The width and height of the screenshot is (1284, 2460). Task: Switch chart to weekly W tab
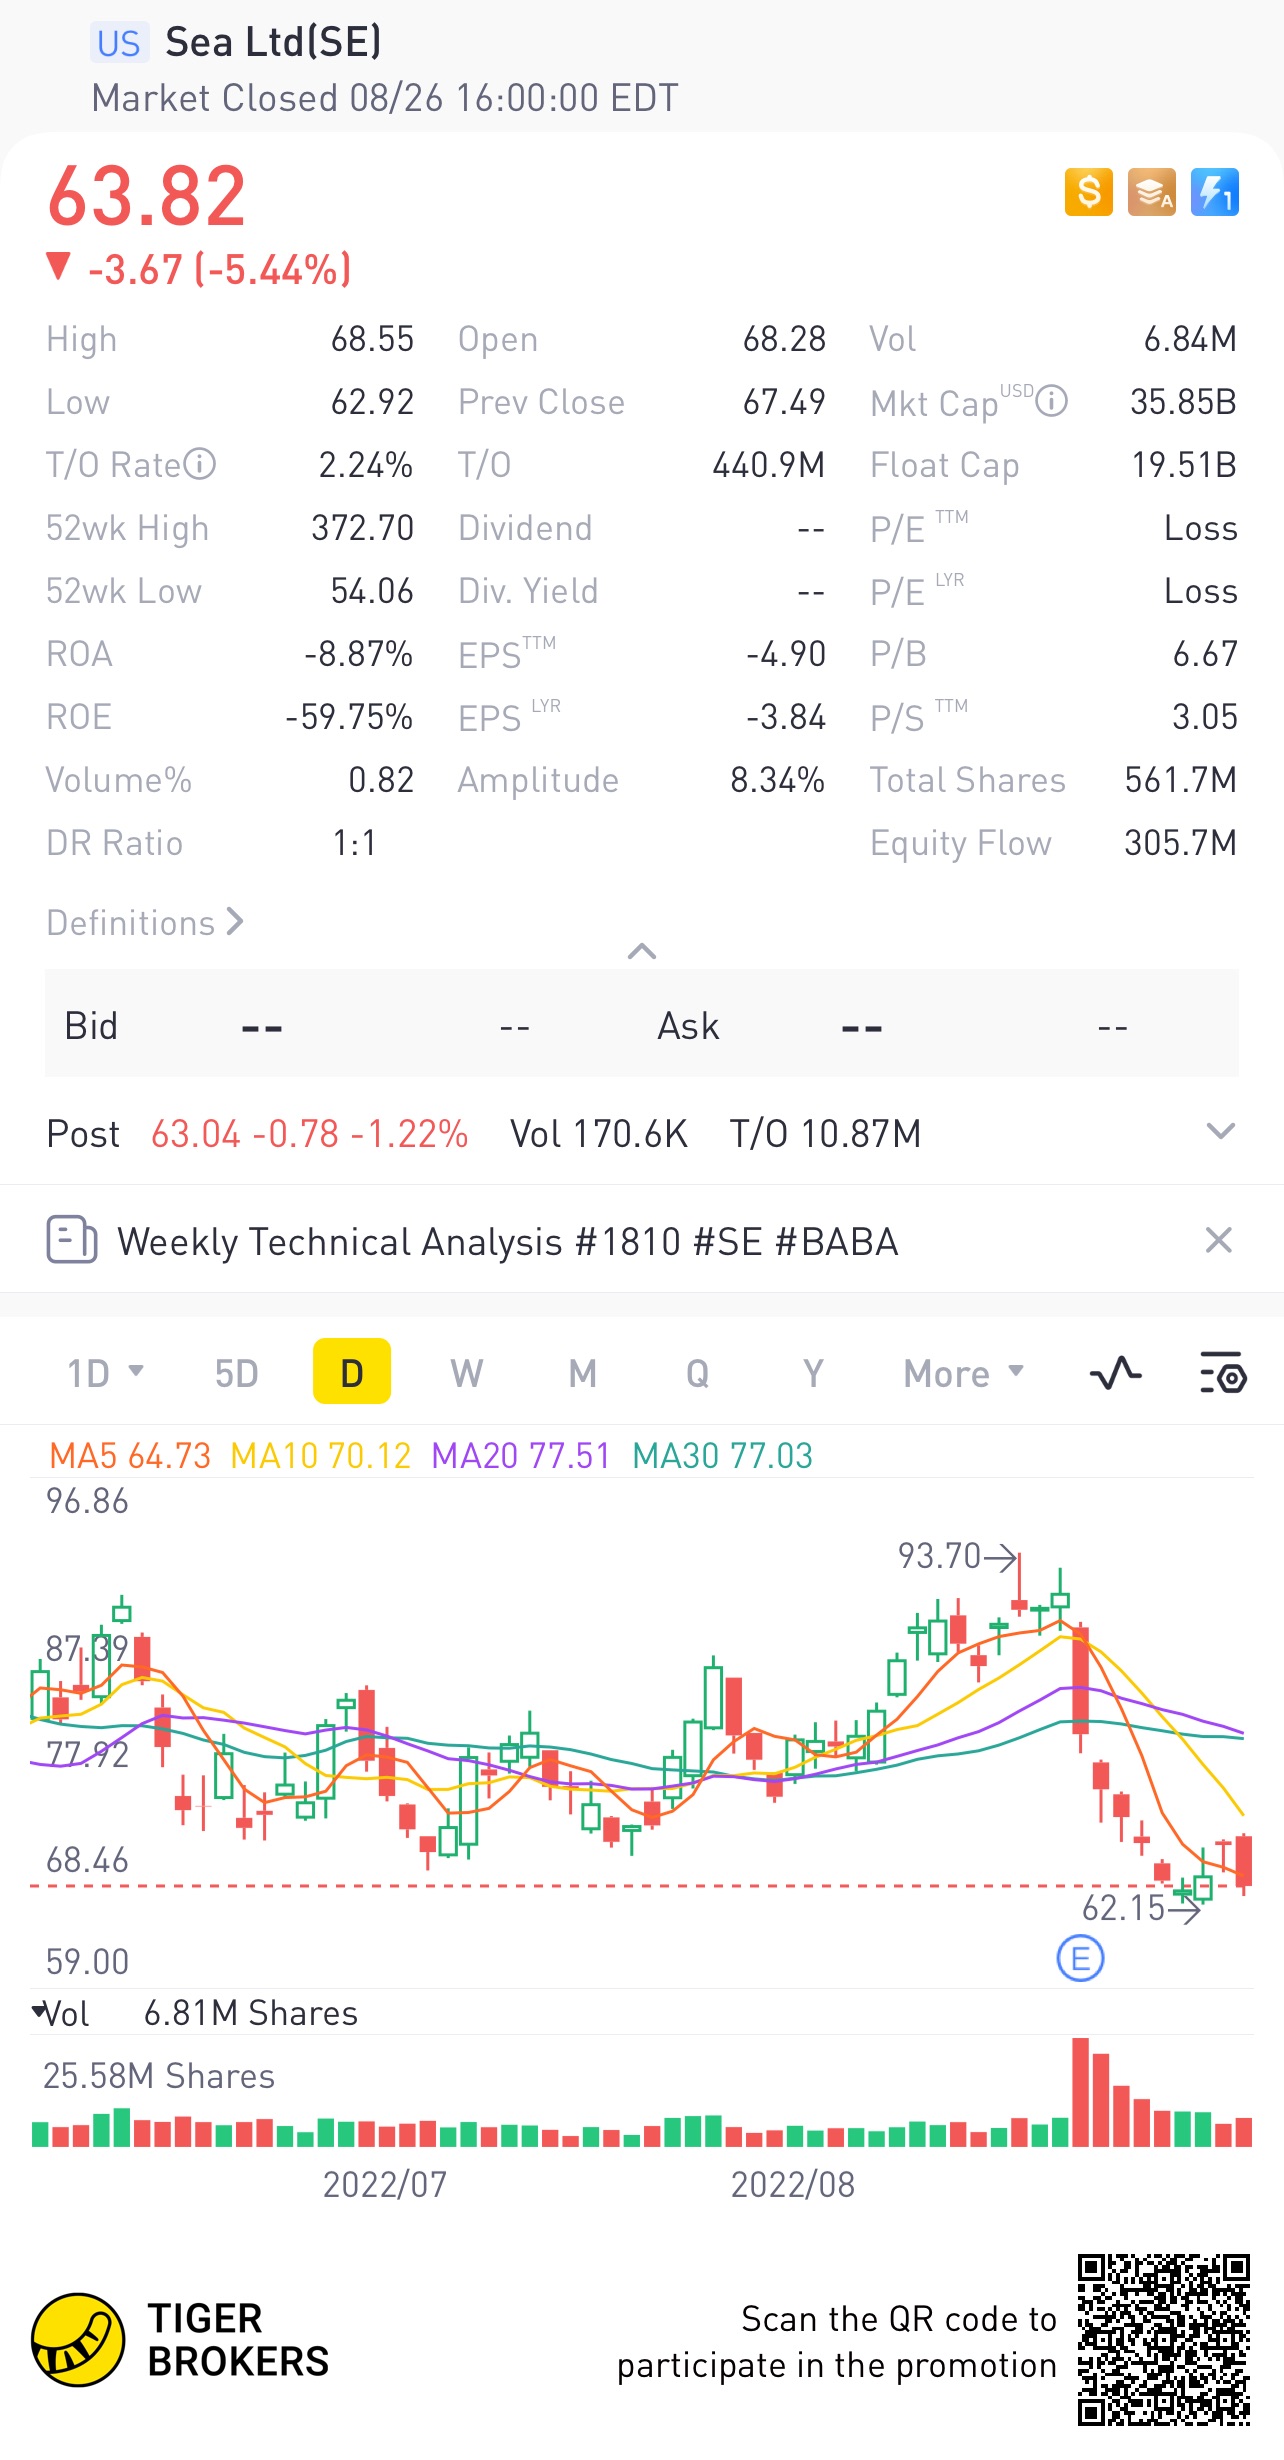tap(466, 1373)
